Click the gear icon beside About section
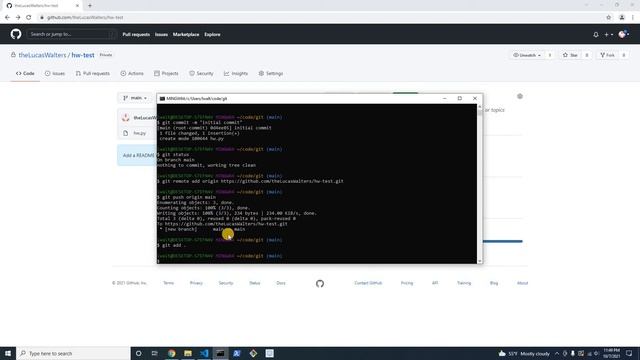This screenshot has width=640, height=360. (x=520, y=96)
